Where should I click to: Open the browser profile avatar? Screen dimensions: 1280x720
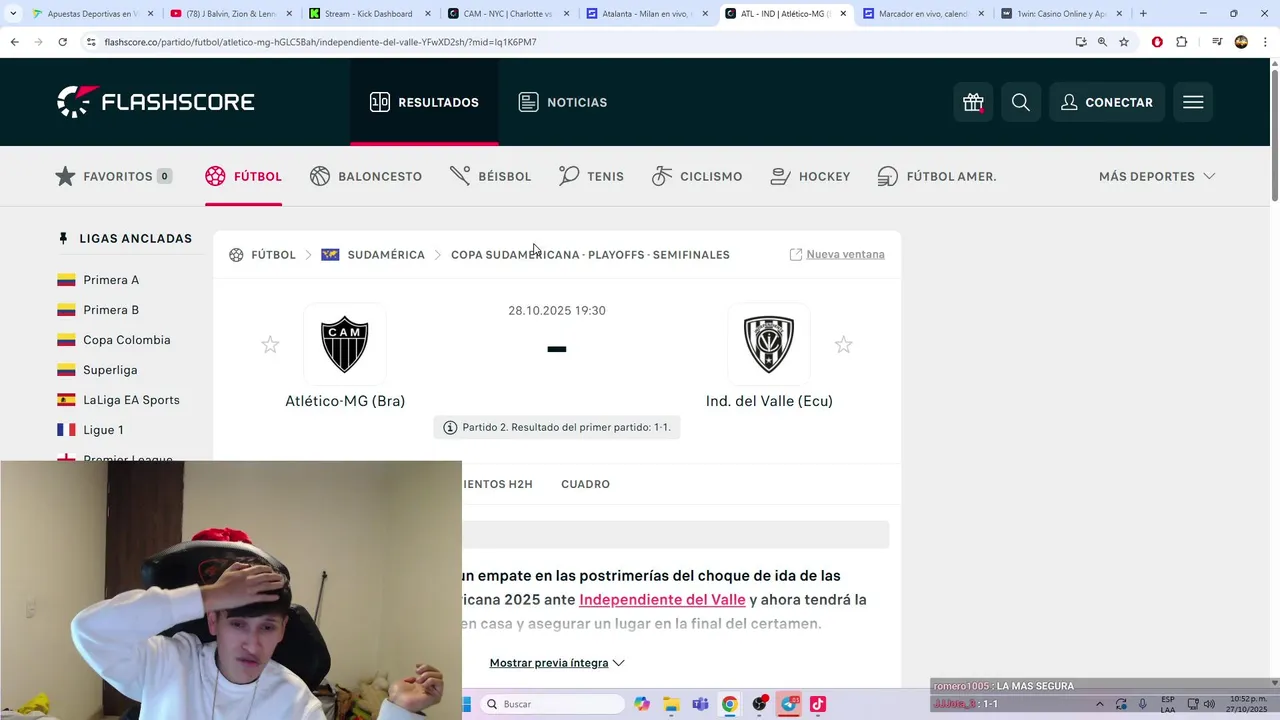click(x=1241, y=42)
